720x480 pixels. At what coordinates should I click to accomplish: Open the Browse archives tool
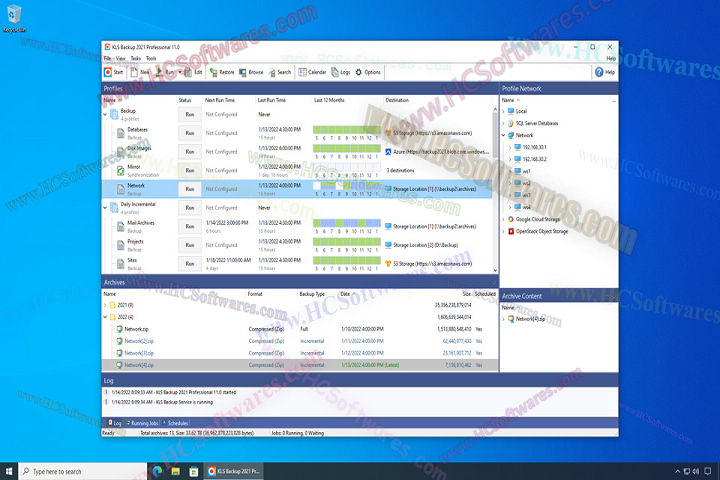click(251, 72)
